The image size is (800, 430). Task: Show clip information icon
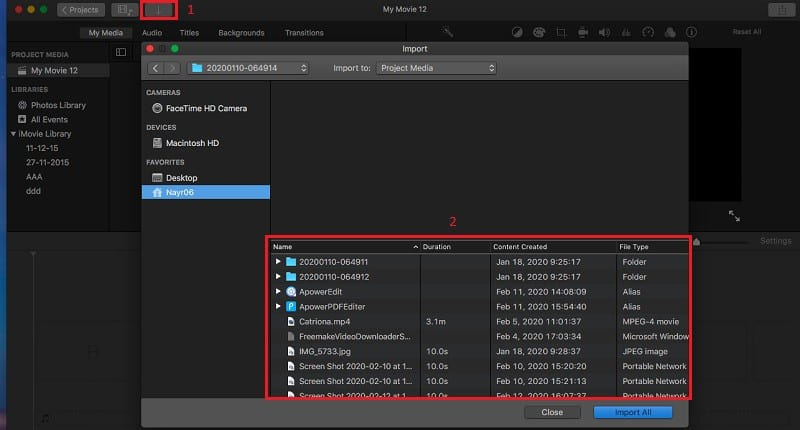691,32
